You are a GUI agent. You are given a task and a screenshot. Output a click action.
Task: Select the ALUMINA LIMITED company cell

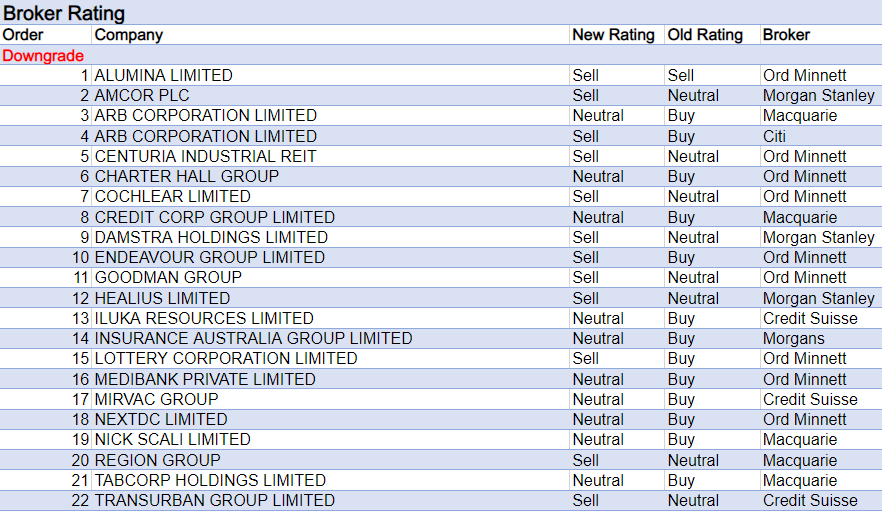click(x=163, y=75)
